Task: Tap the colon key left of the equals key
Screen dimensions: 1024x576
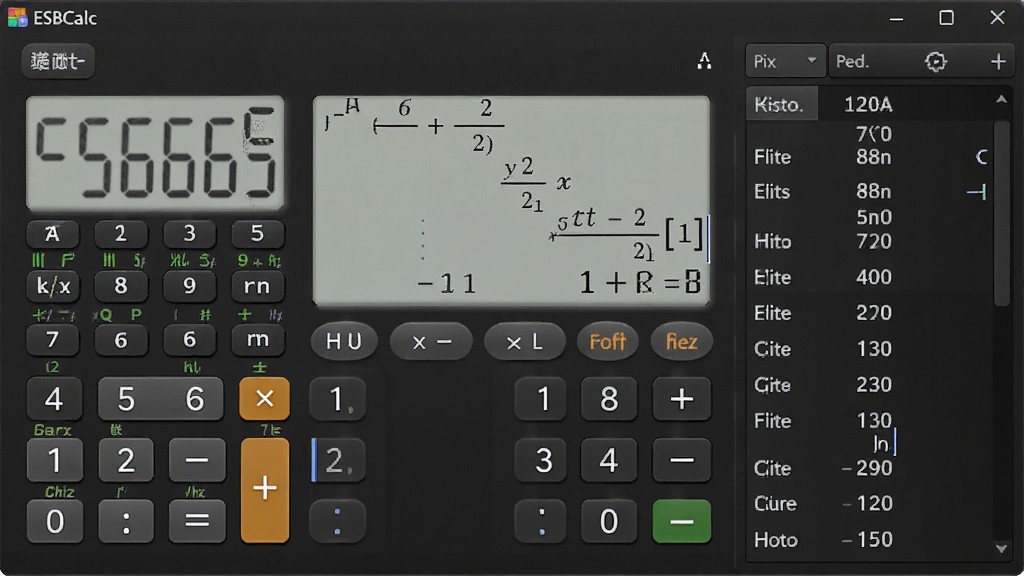Action: [126, 521]
